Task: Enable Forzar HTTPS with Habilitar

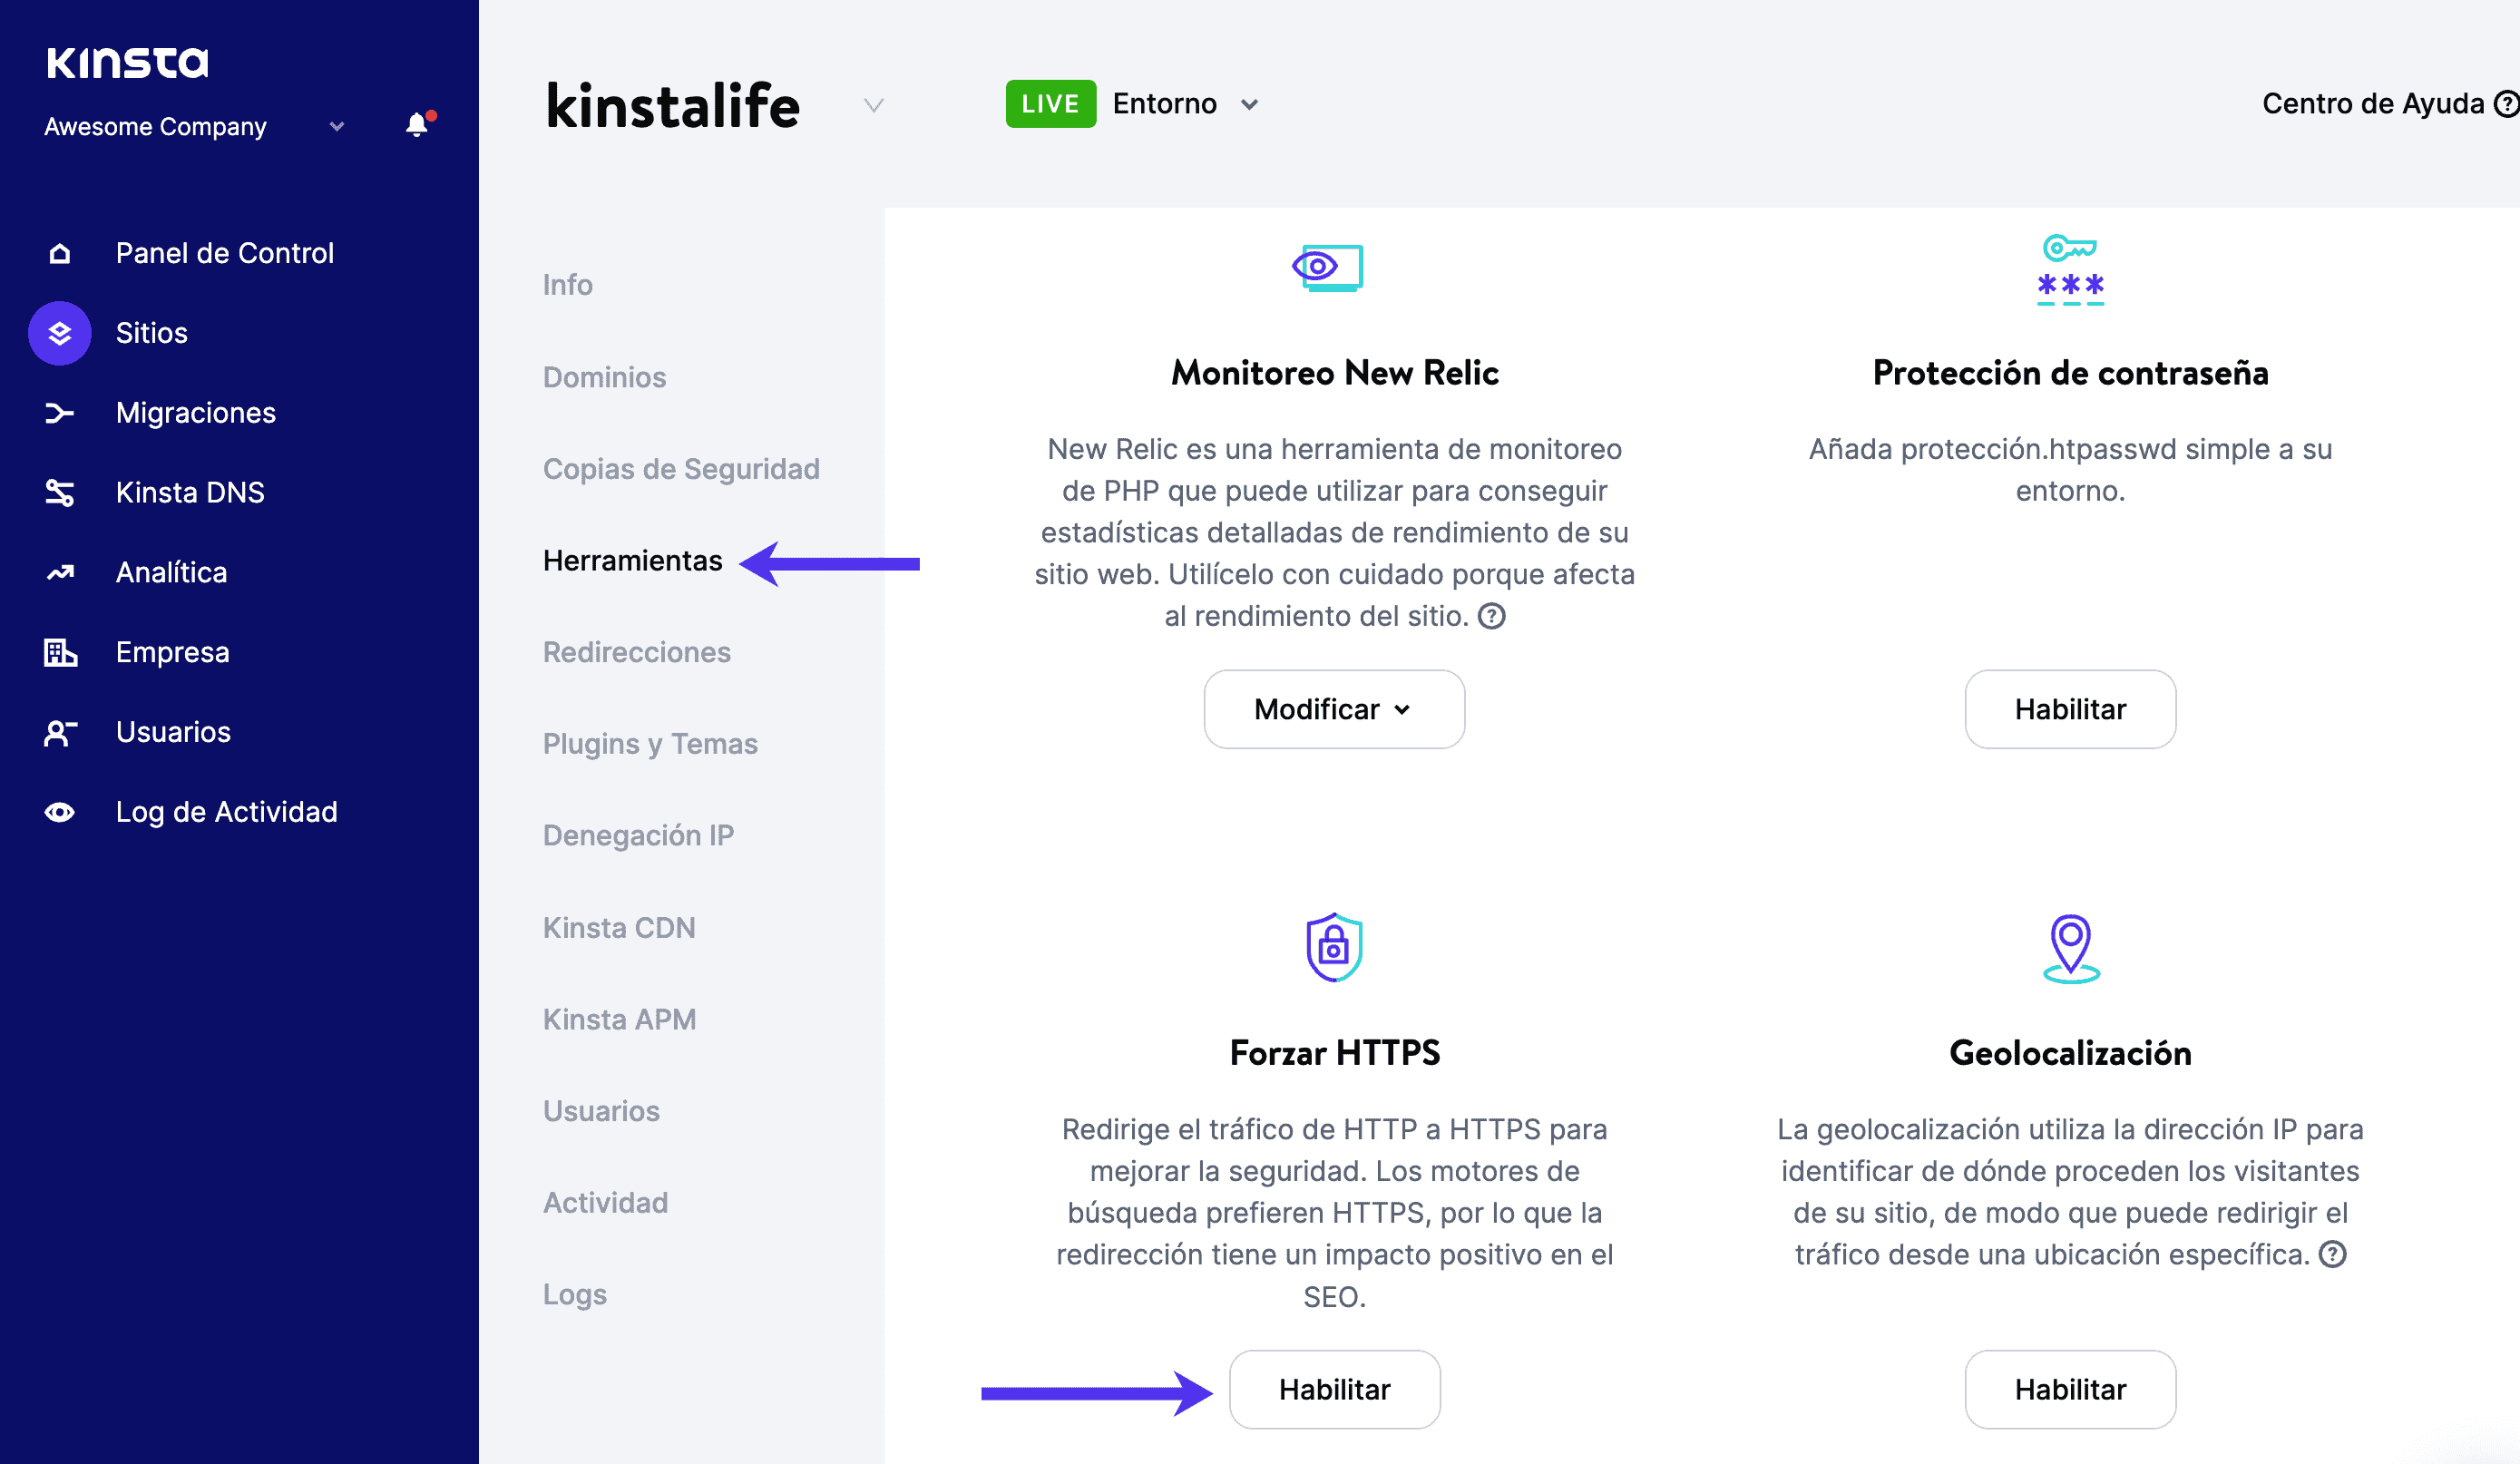Action: (x=1334, y=1389)
